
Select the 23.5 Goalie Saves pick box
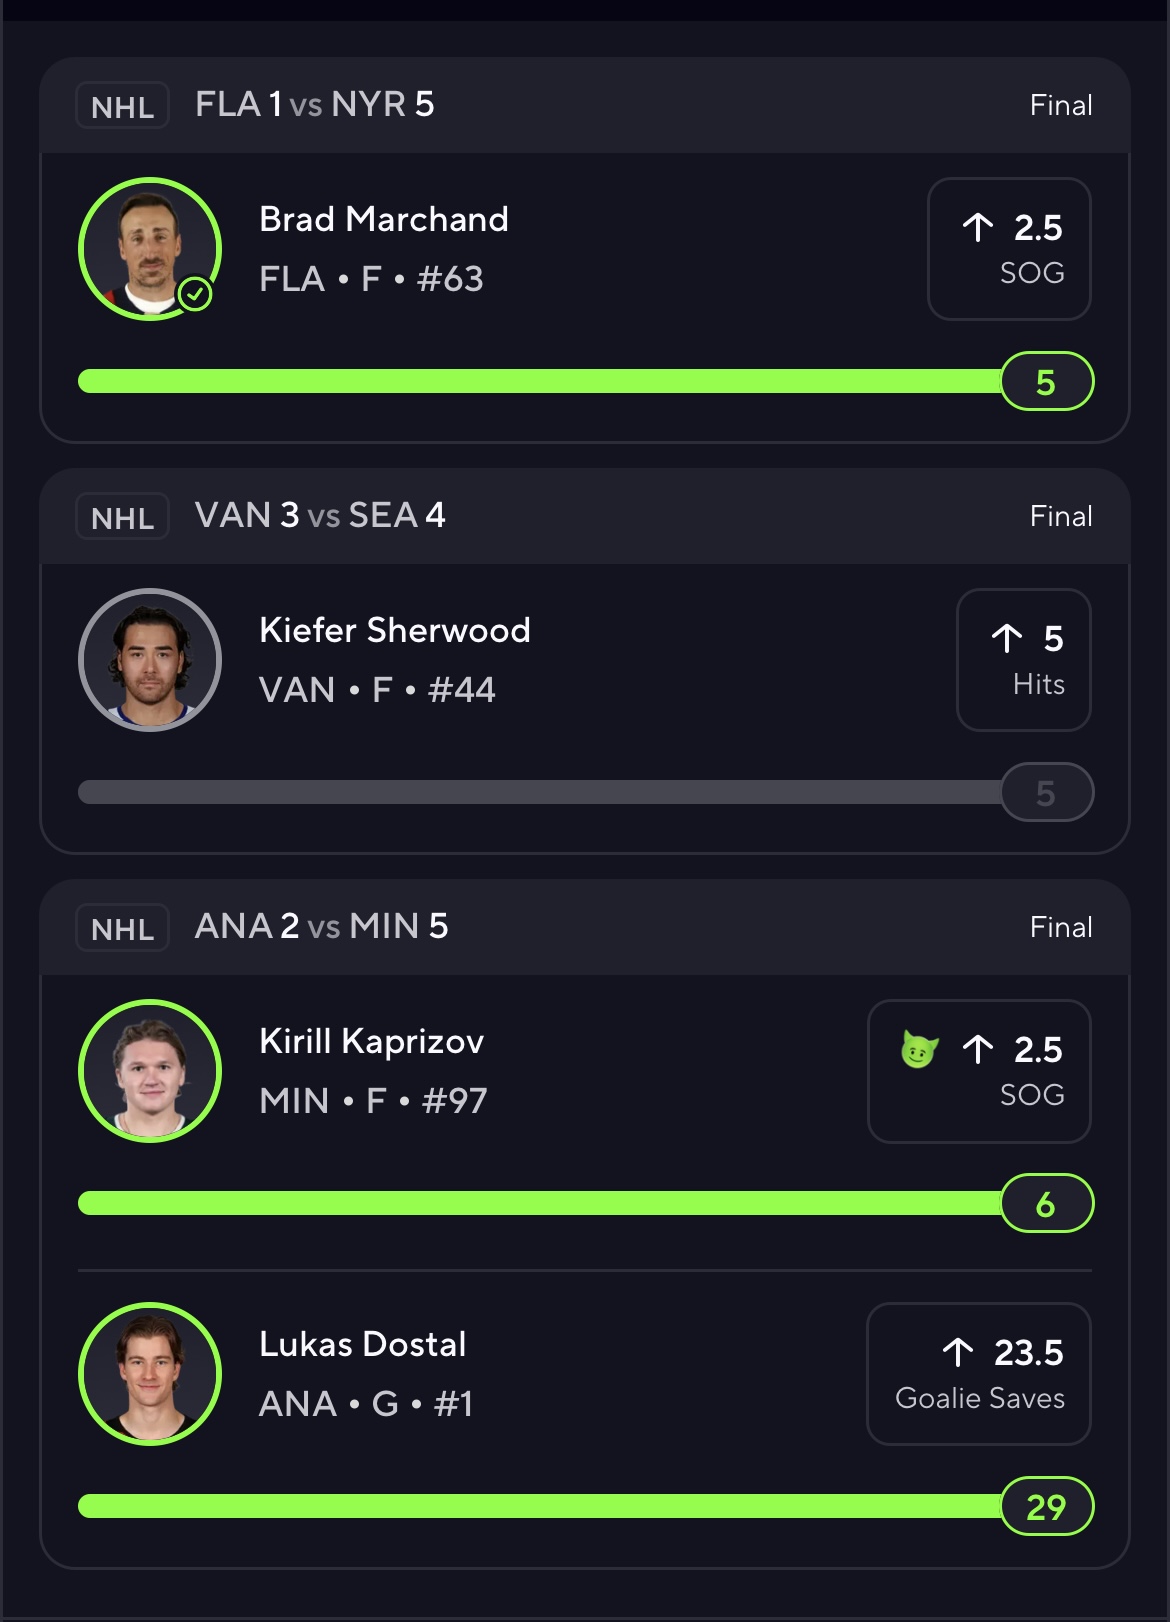pyautogui.click(x=978, y=1374)
